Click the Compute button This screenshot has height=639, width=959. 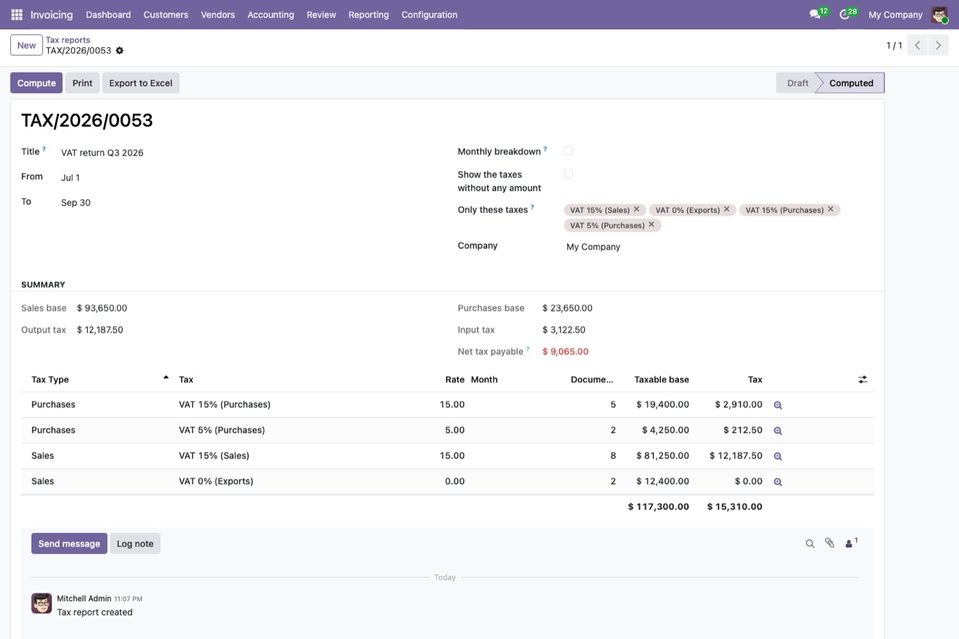pyautogui.click(x=36, y=83)
